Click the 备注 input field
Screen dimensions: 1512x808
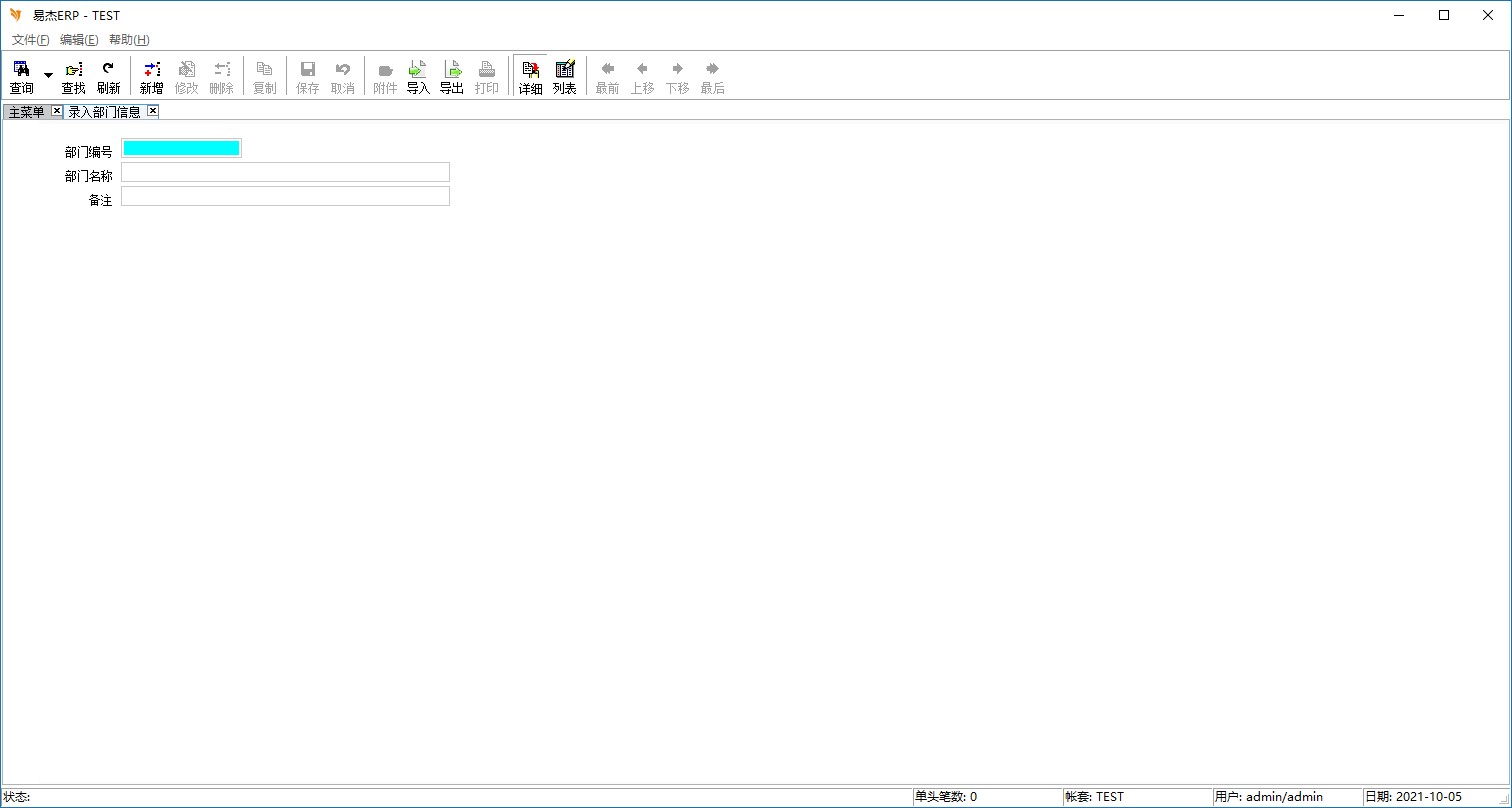click(285, 197)
